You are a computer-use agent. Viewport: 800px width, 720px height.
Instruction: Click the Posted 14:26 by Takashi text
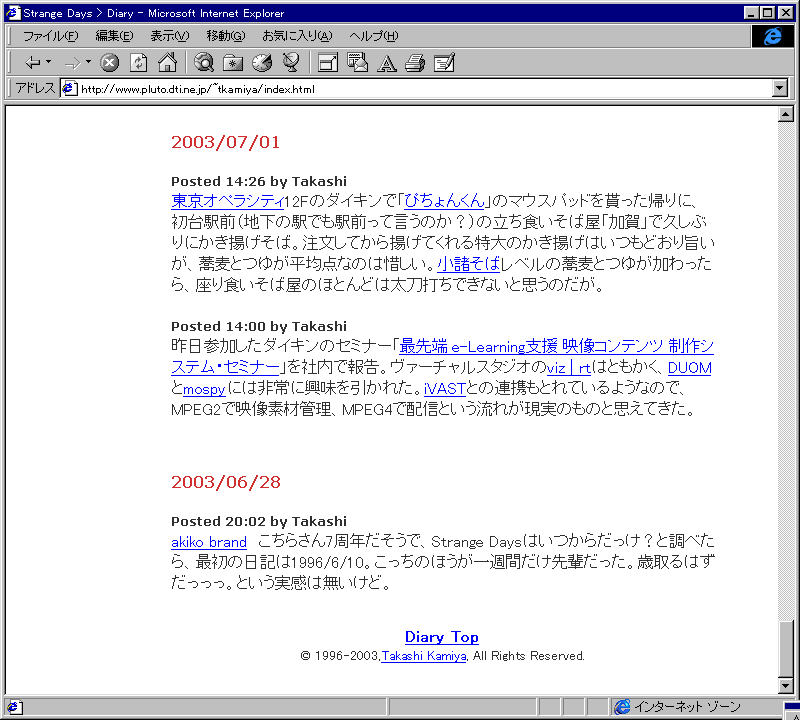coord(259,181)
